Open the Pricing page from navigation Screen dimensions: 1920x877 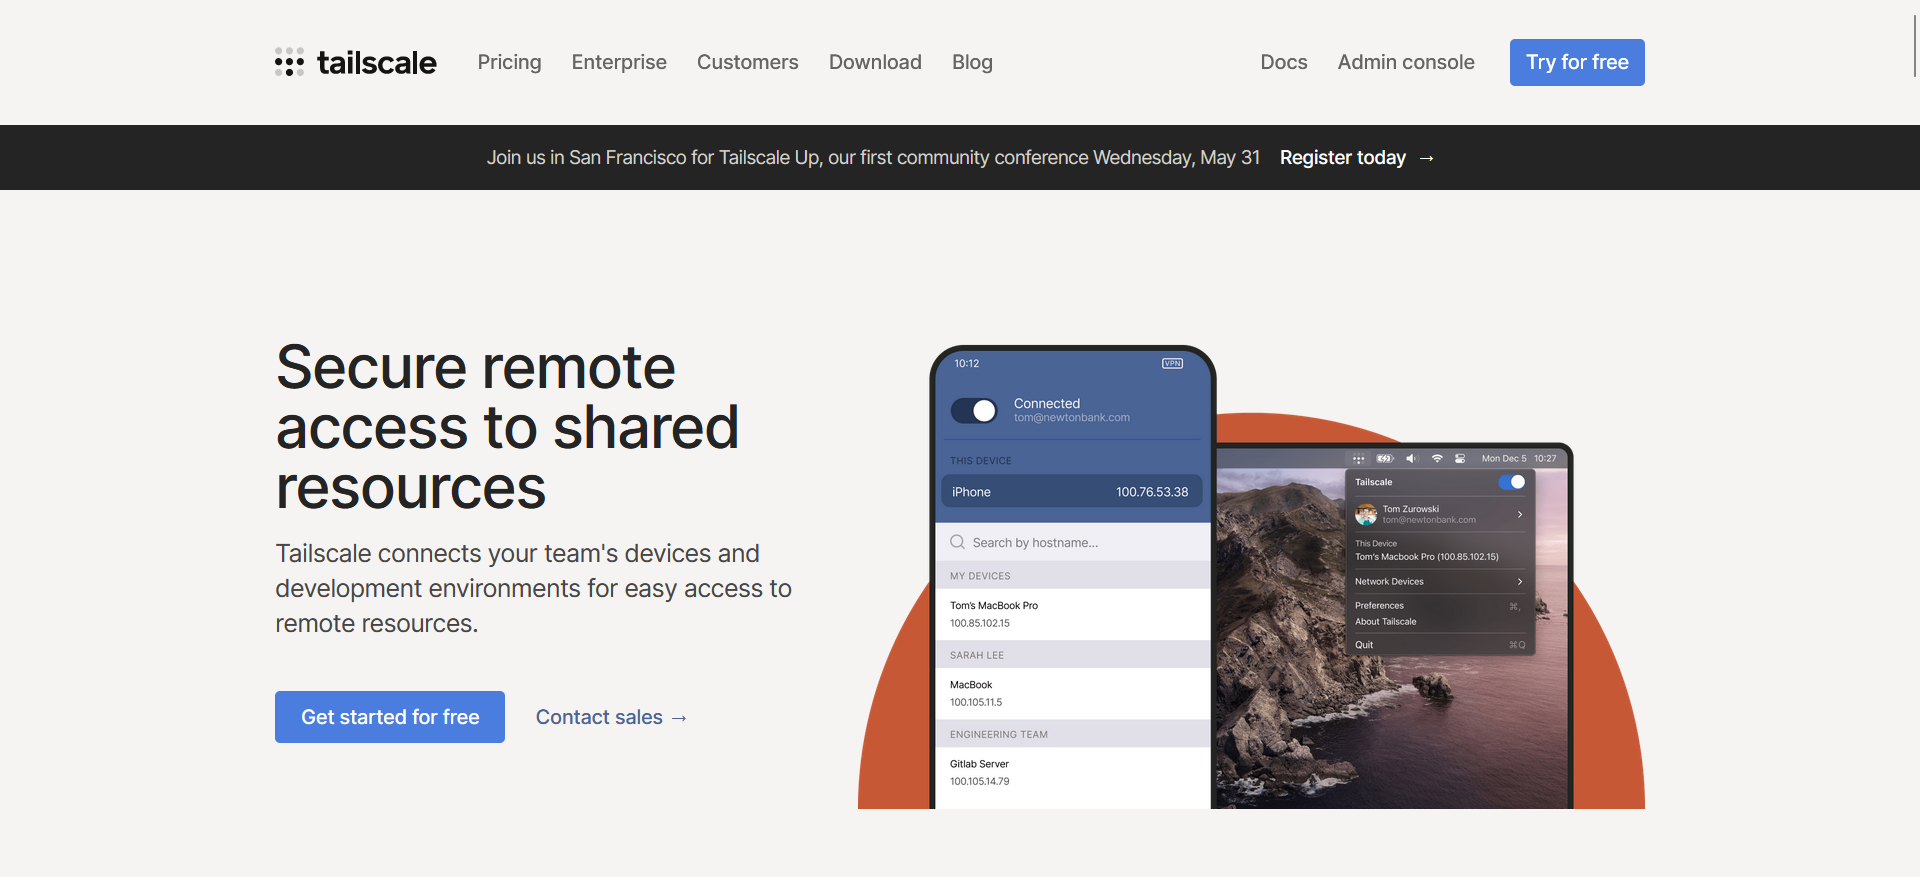pyautogui.click(x=509, y=62)
